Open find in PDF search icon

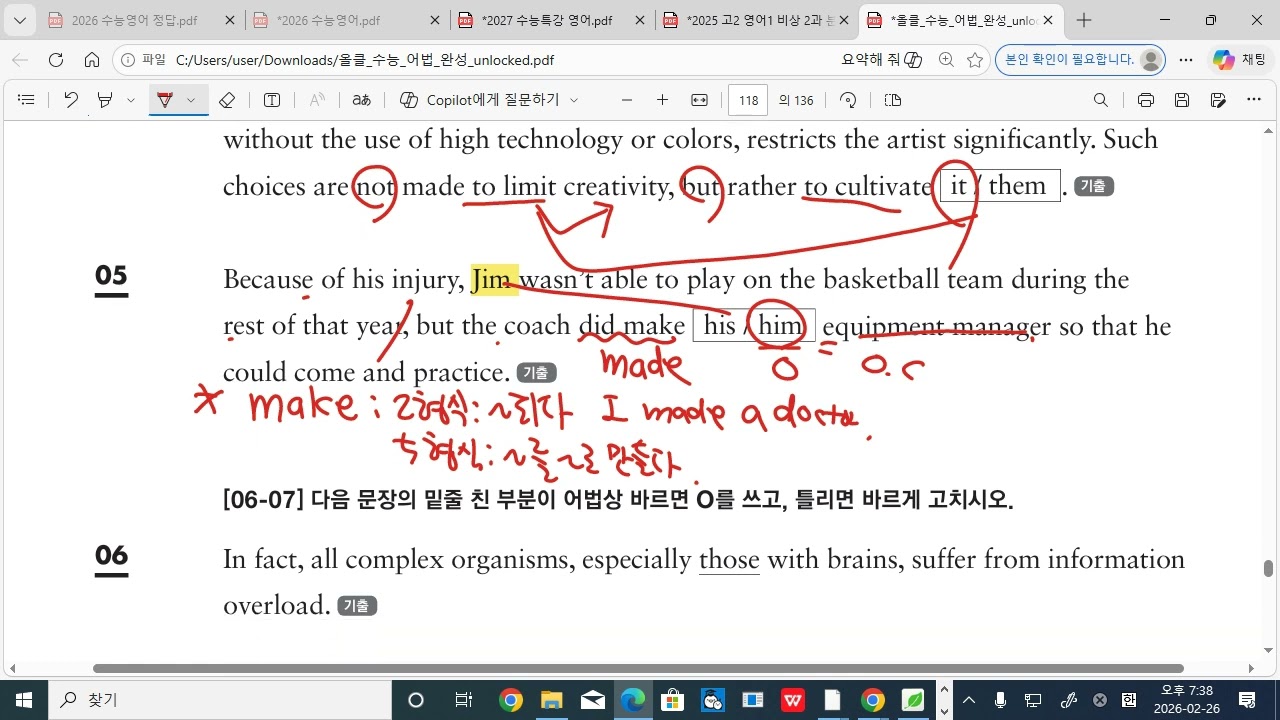click(x=1101, y=100)
